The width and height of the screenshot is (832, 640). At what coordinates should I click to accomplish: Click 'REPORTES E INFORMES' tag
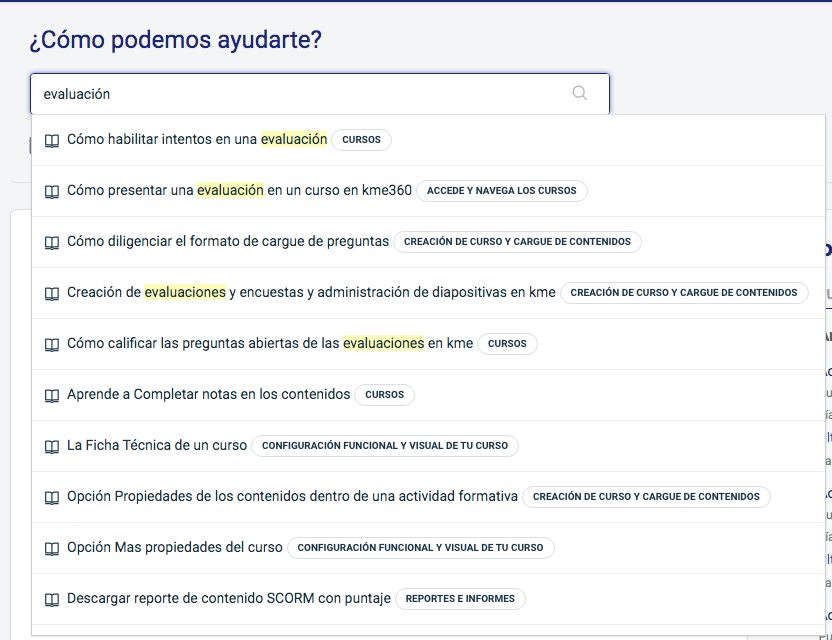click(460, 598)
